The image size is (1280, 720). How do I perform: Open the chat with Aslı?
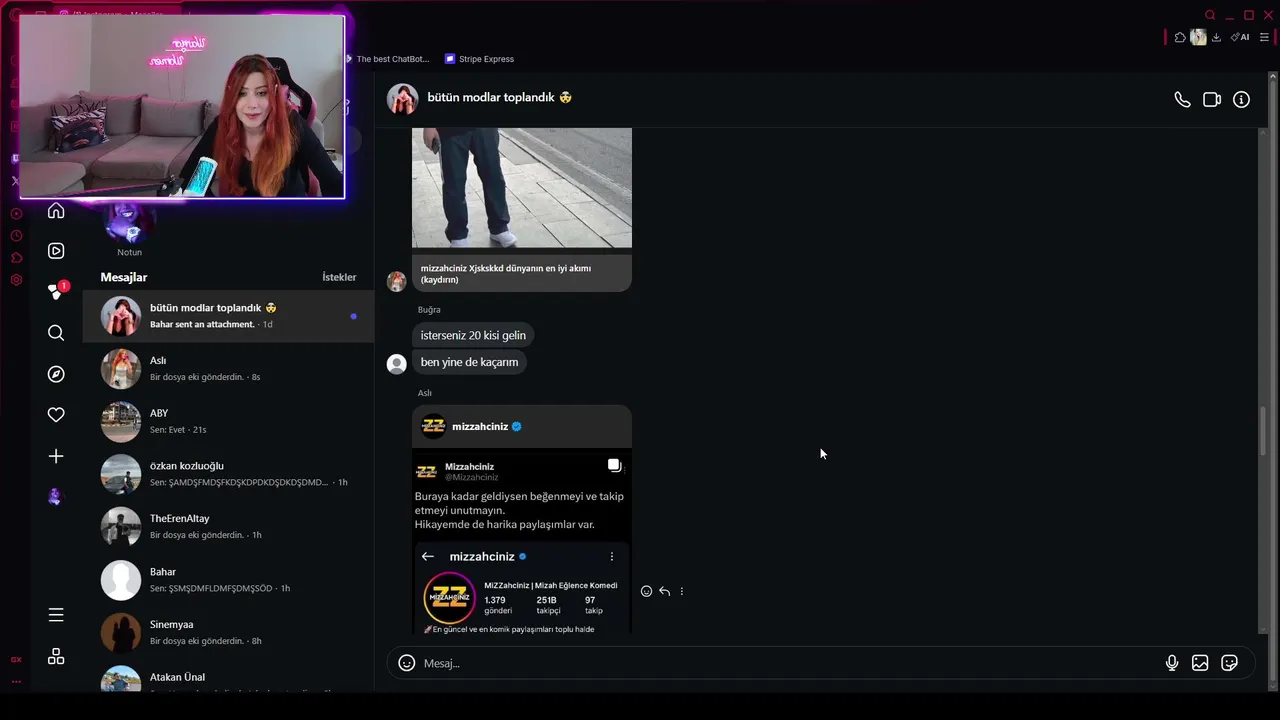[228, 369]
